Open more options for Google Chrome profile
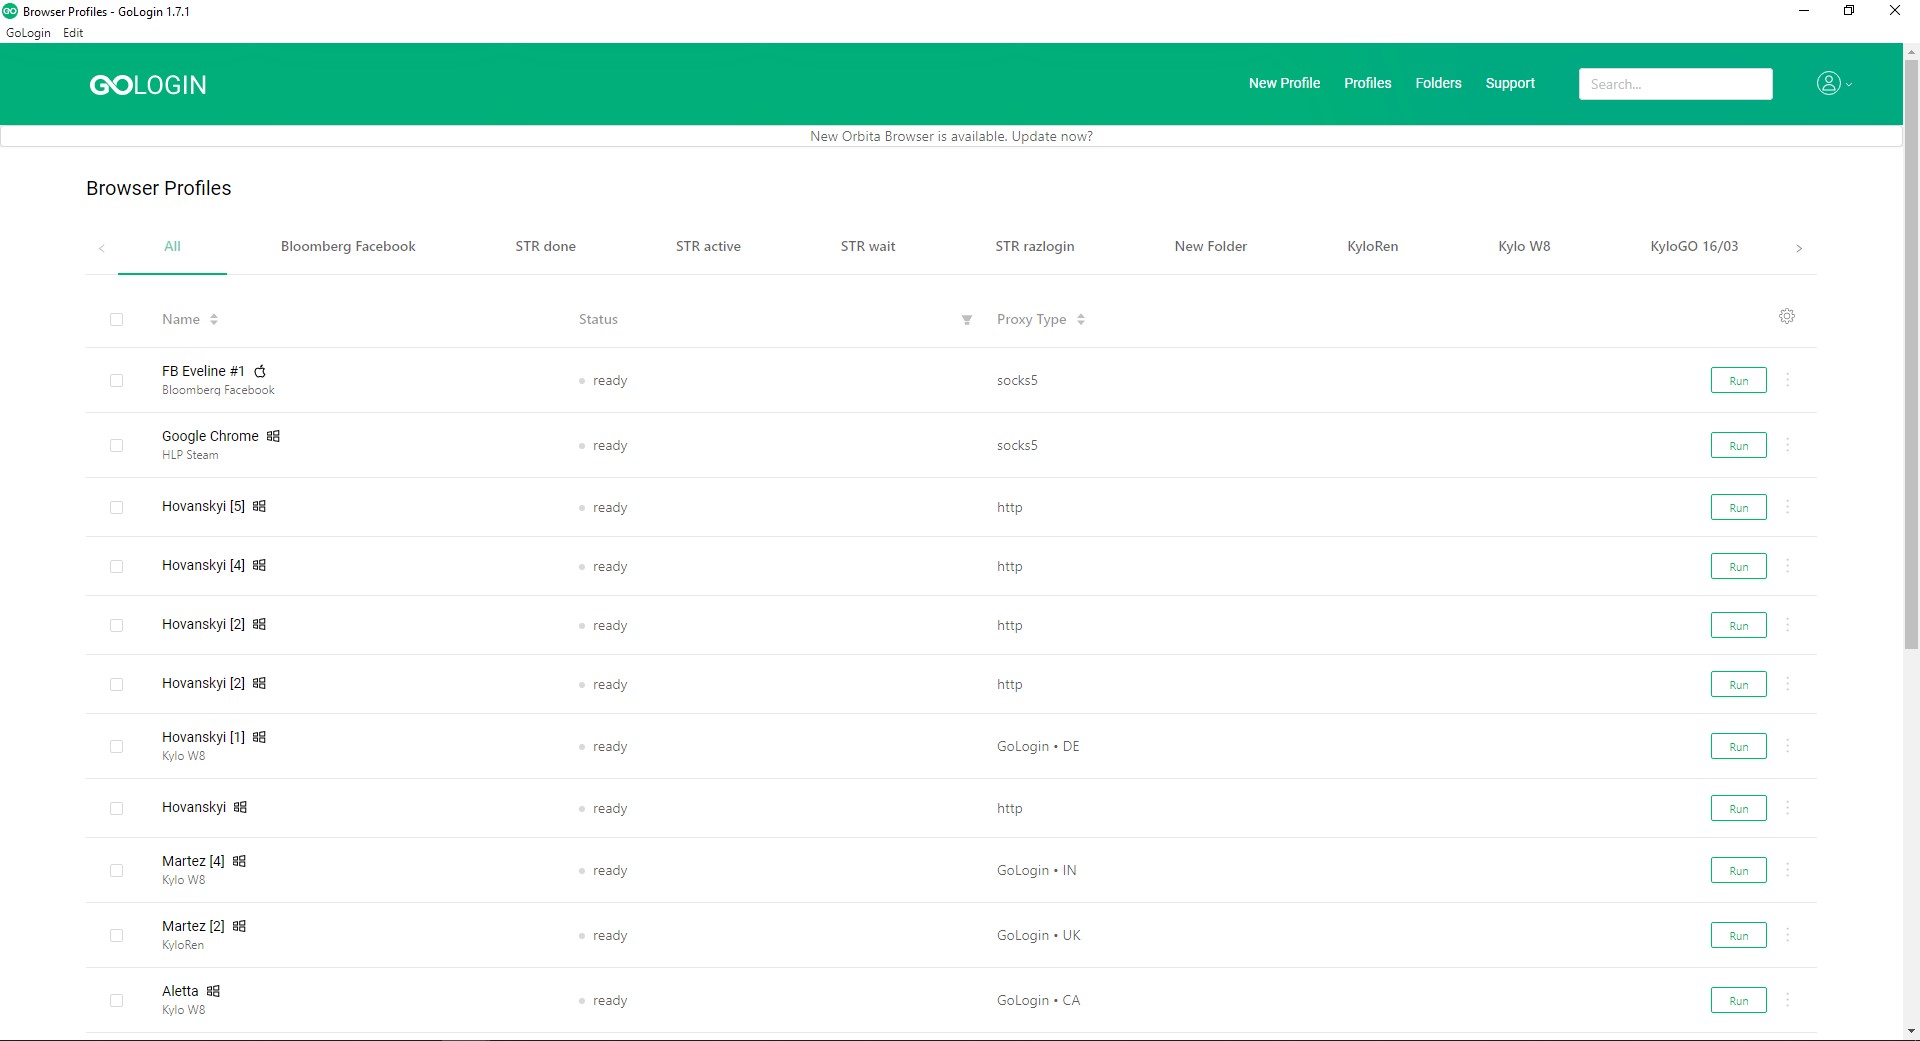This screenshot has width=1920, height=1041. pos(1788,445)
